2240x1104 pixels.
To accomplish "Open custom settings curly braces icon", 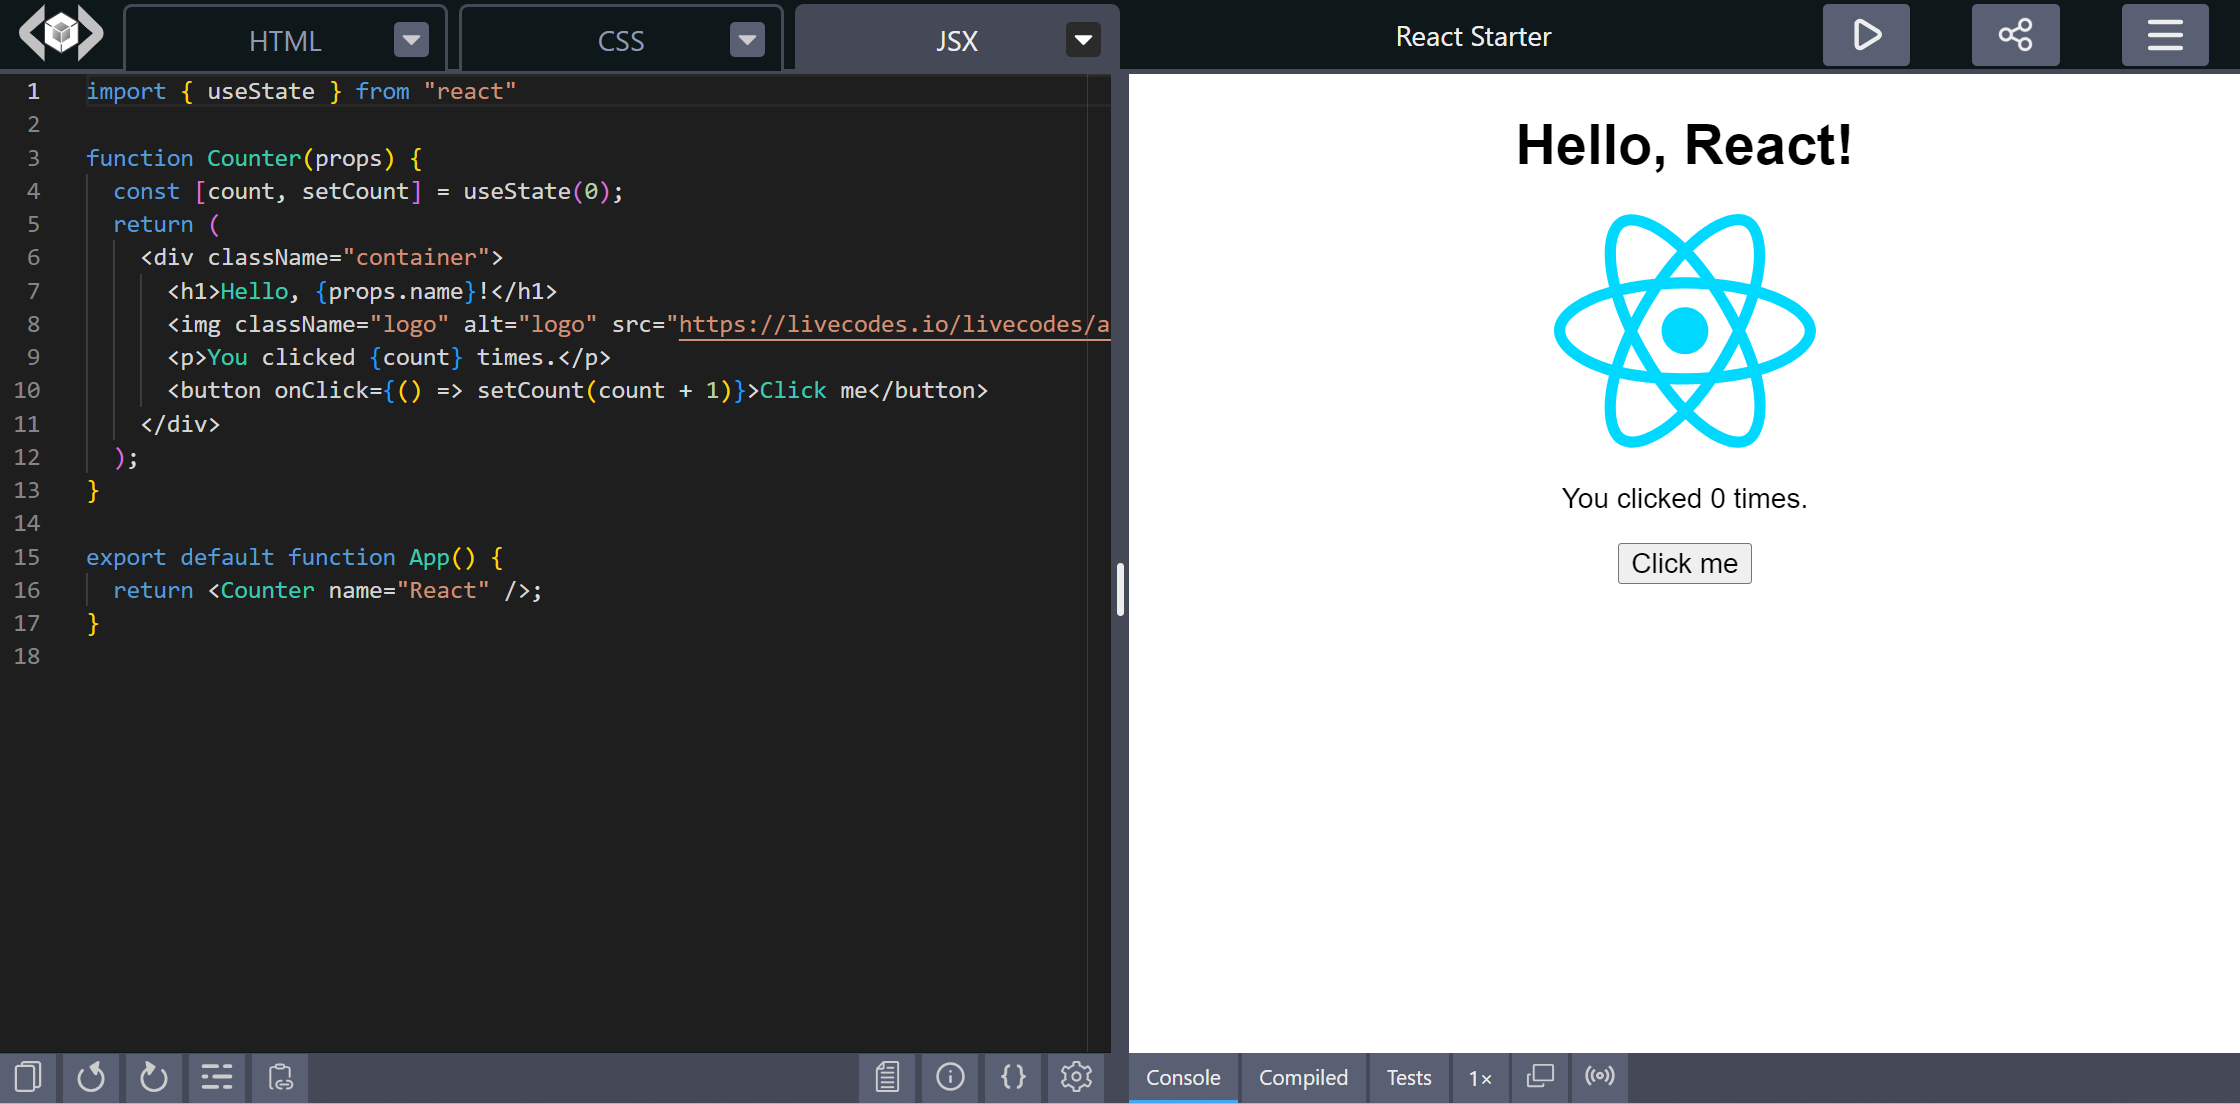I will (1013, 1077).
